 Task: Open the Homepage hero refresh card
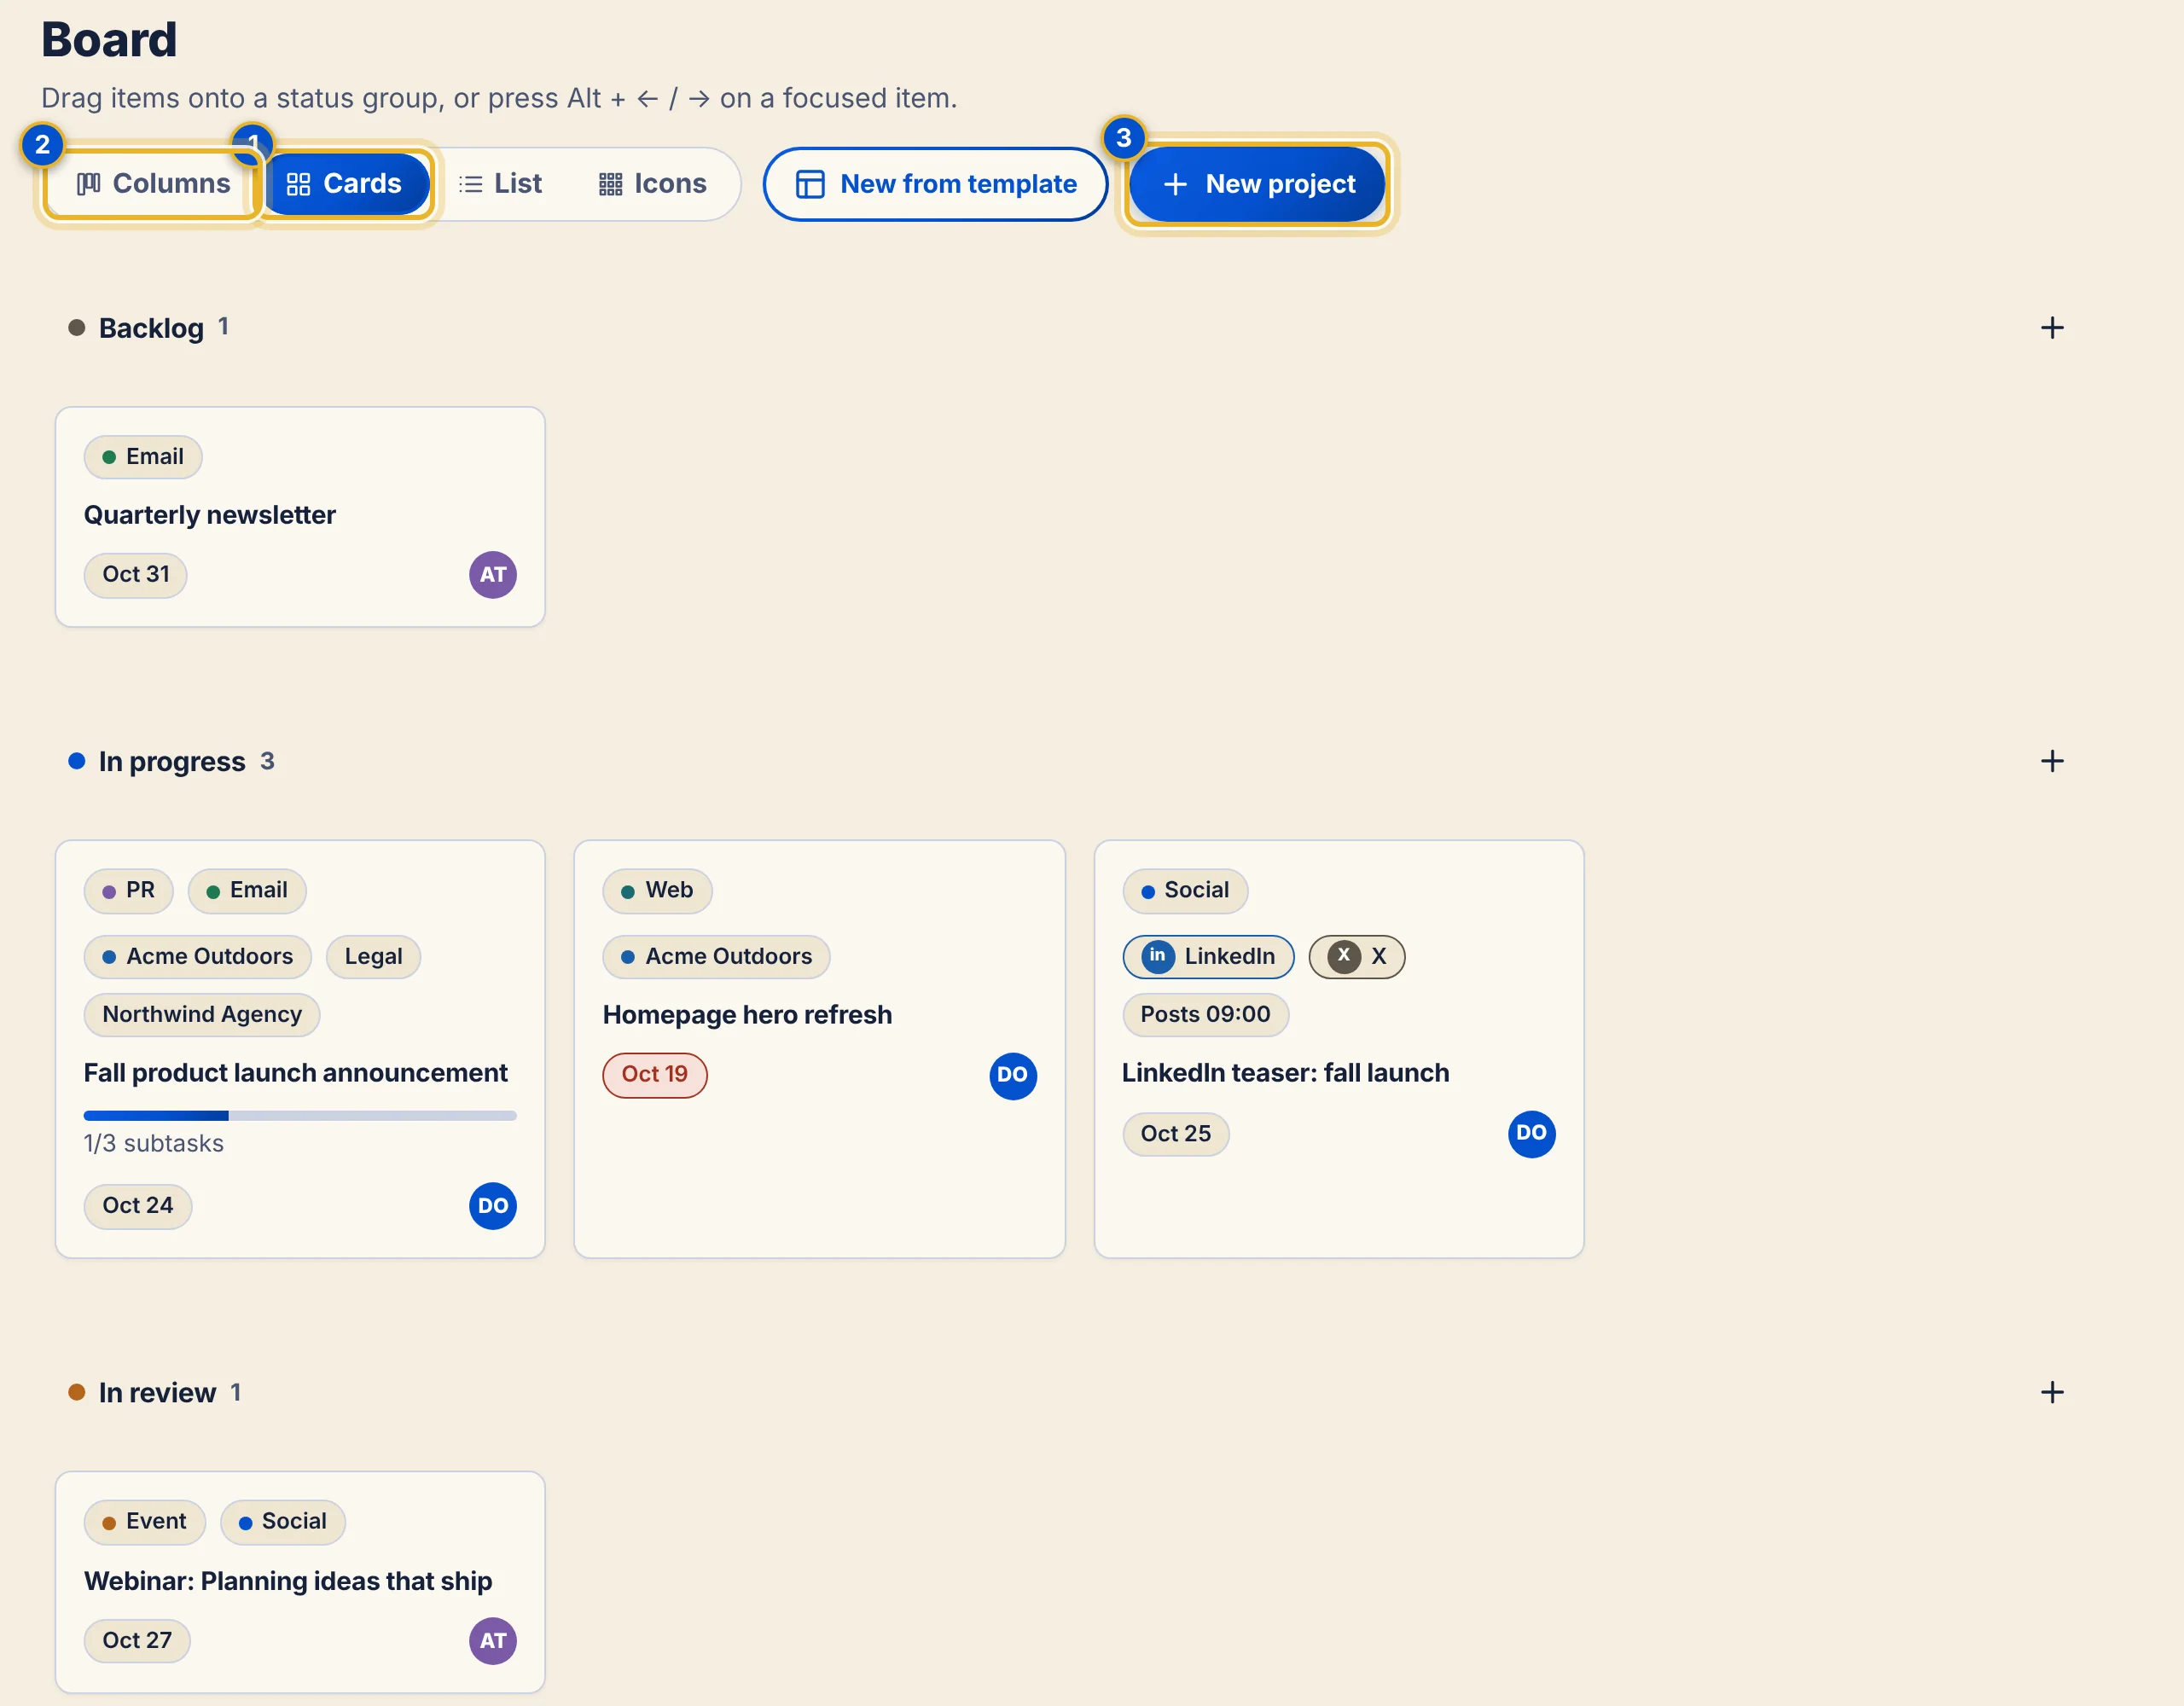click(819, 1049)
